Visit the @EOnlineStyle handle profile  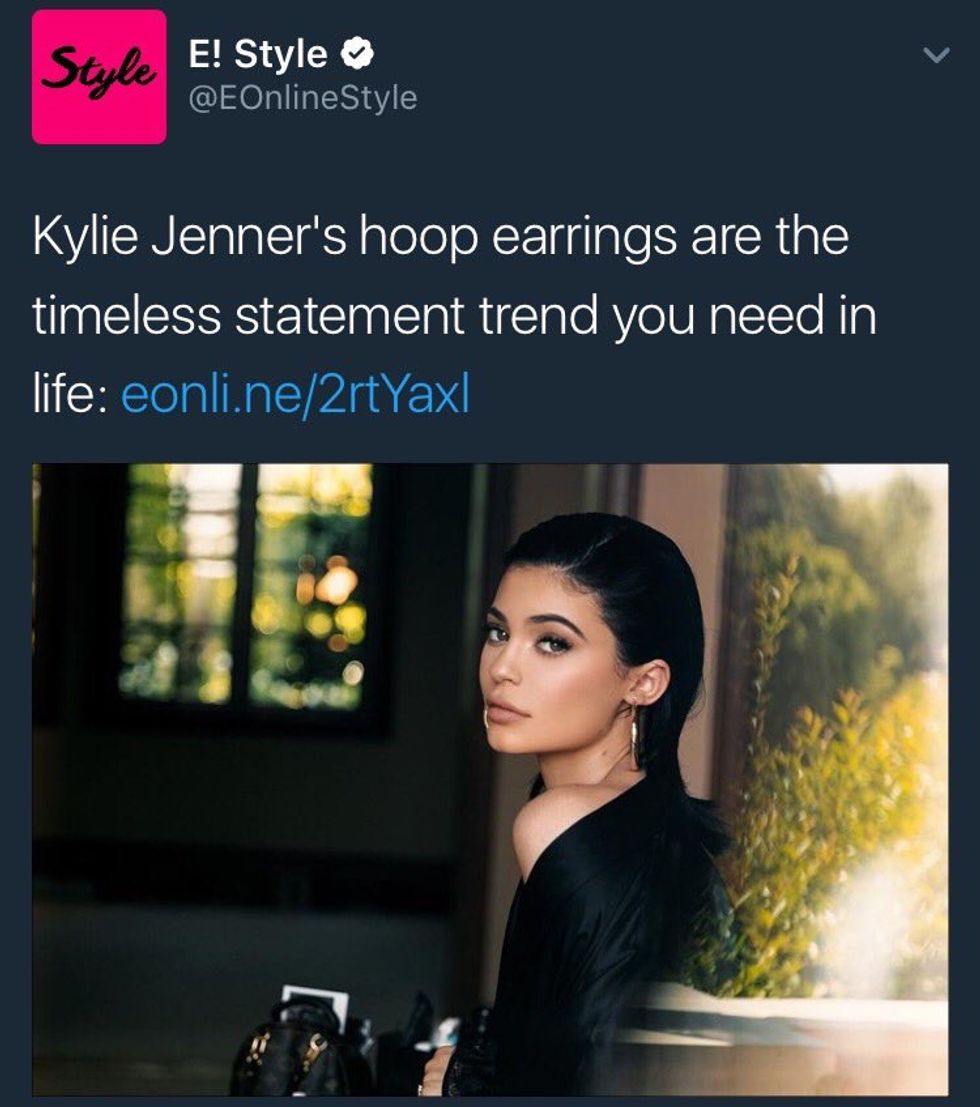point(302,97)
